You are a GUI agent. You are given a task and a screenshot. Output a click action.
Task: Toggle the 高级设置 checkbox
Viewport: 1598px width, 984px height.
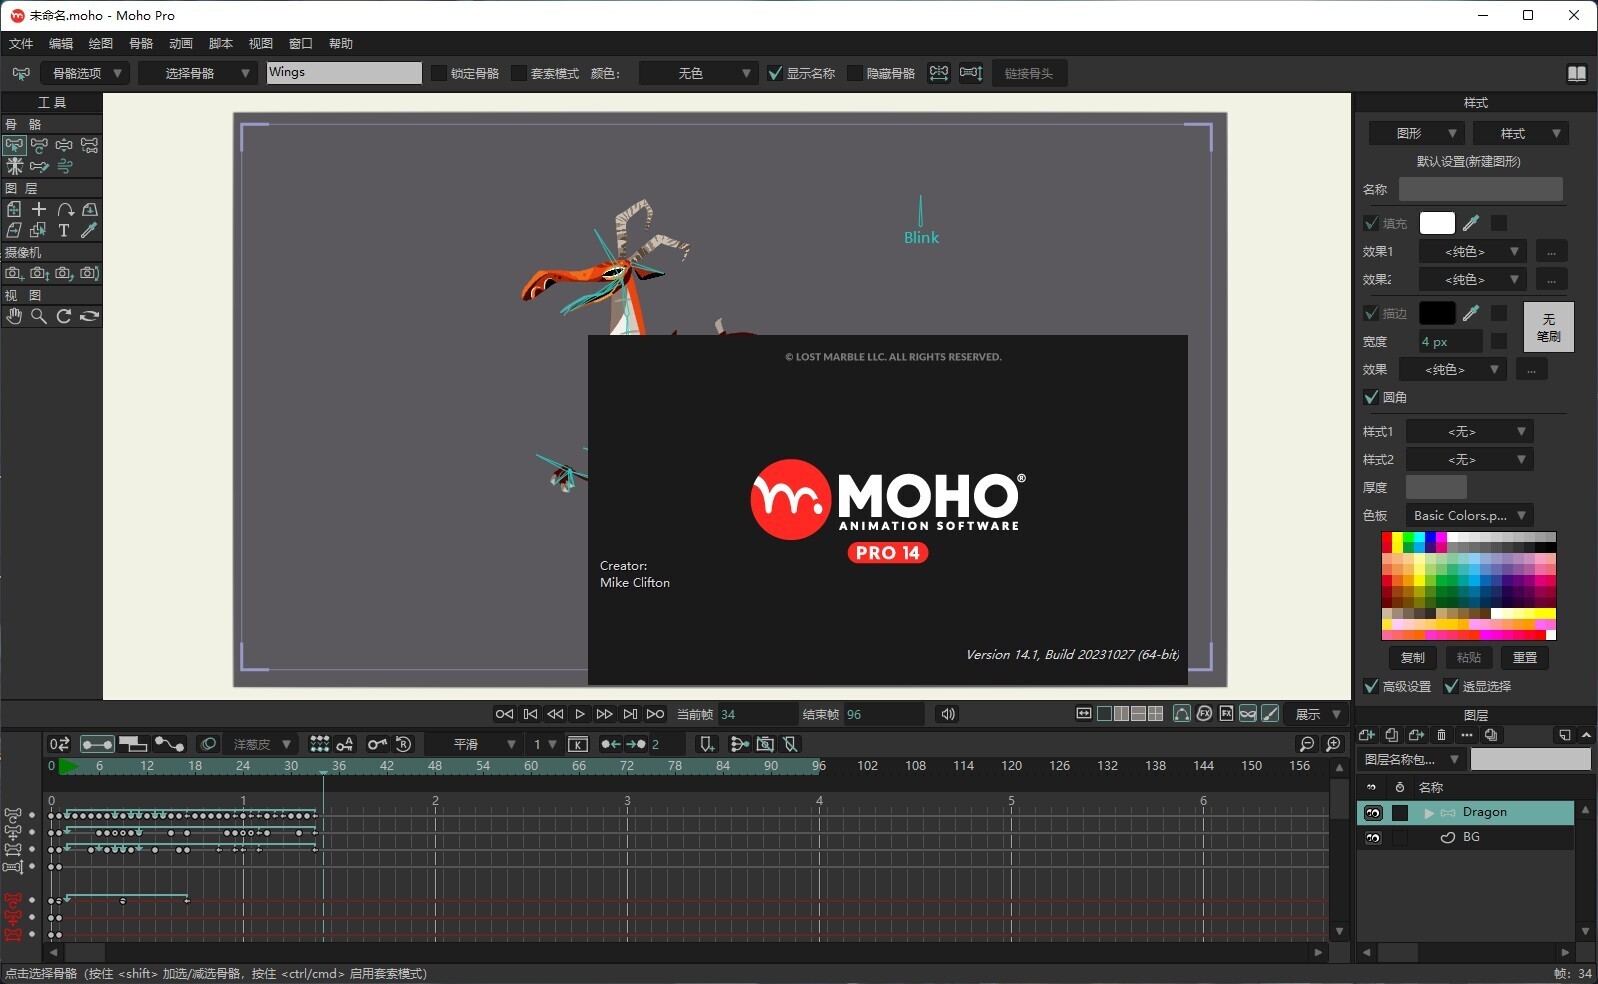click(1371, 686)
